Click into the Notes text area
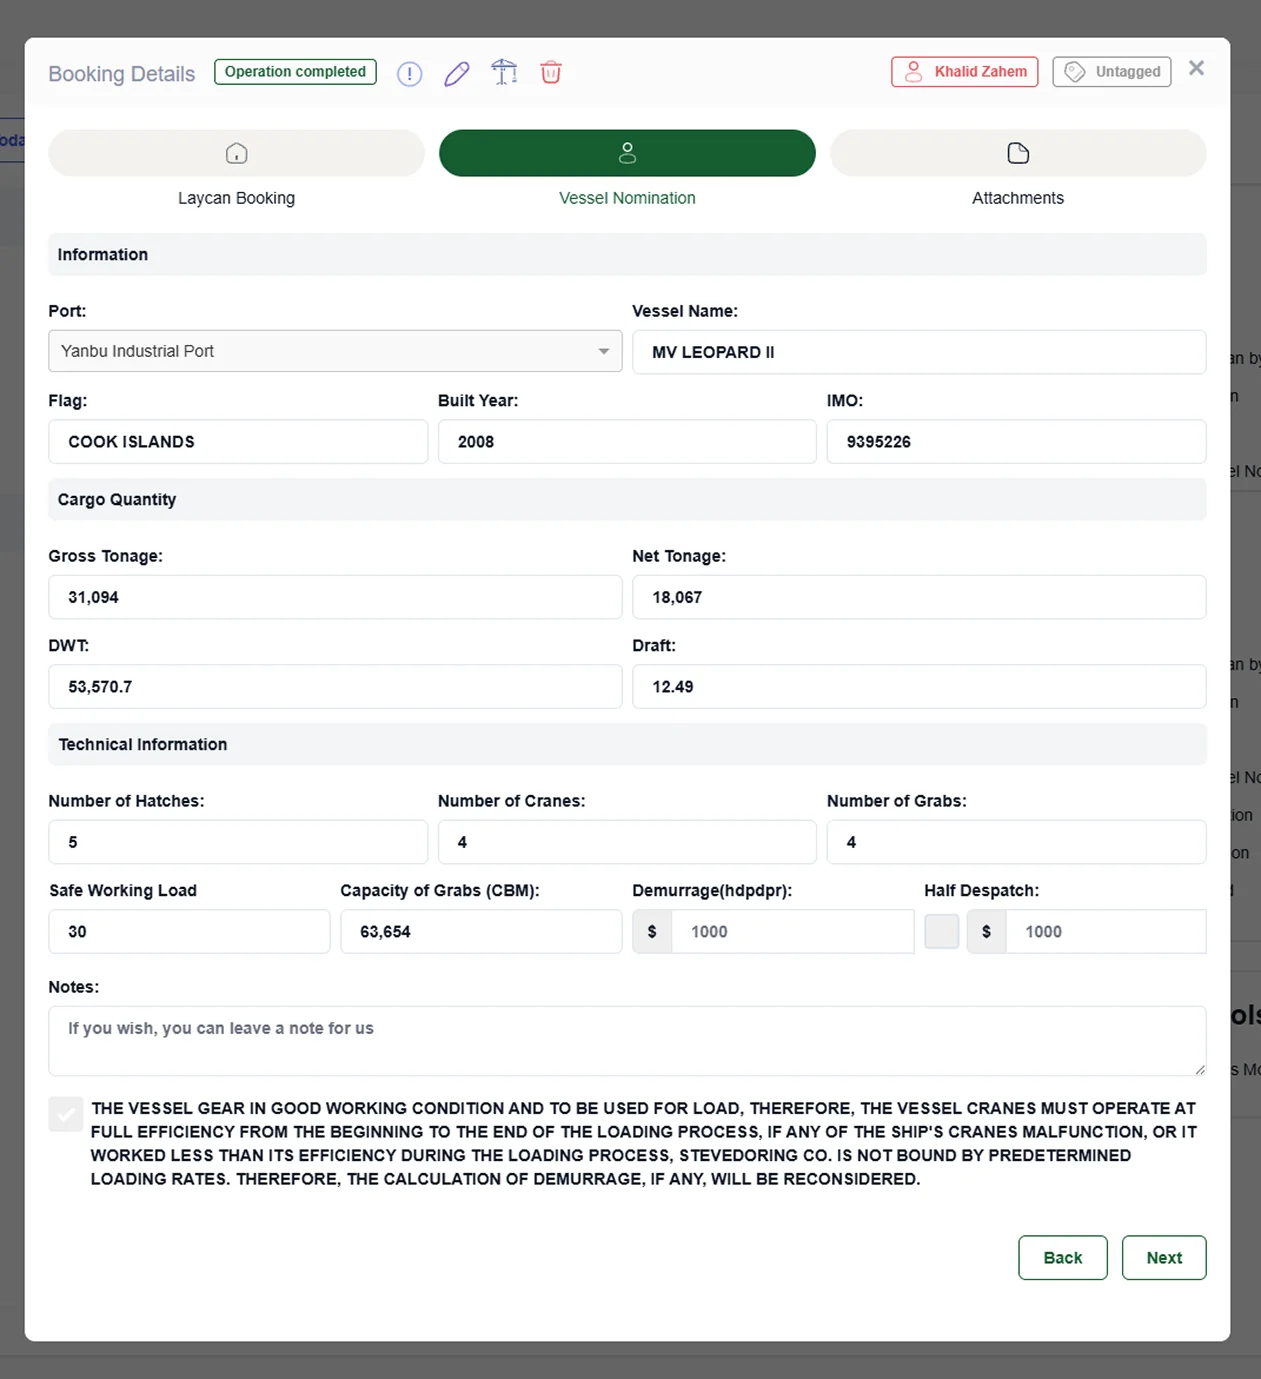 [626, 1040]
